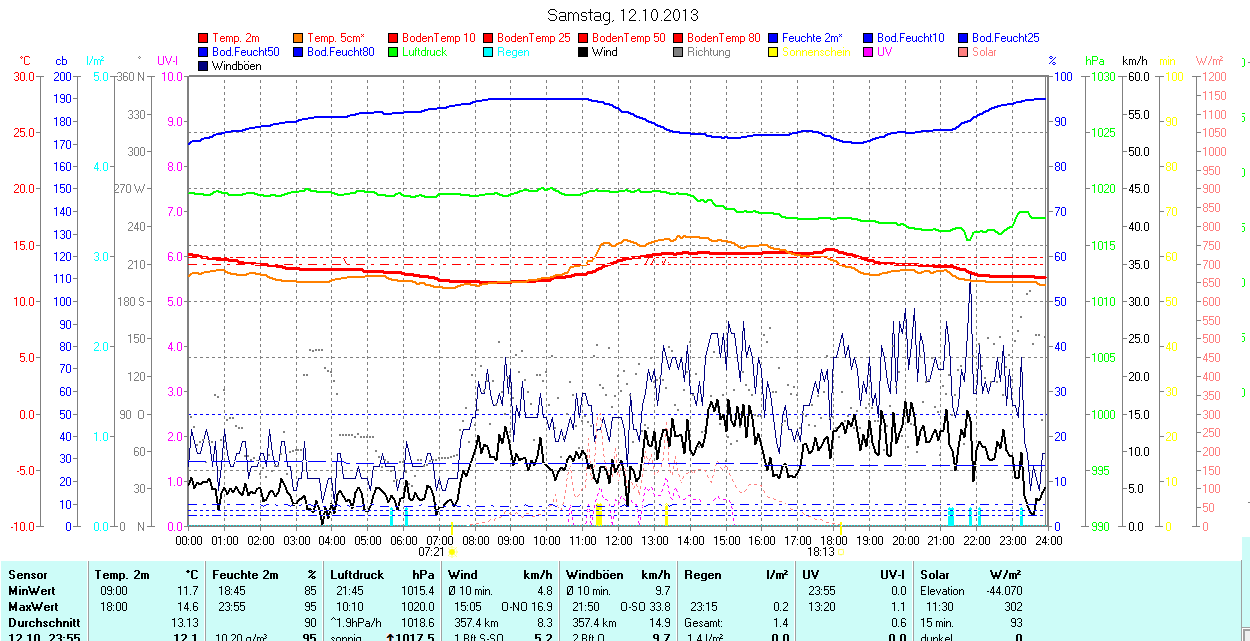
Task: Click the sunrise marker at 07:21
Action: [x=452, y=551]
